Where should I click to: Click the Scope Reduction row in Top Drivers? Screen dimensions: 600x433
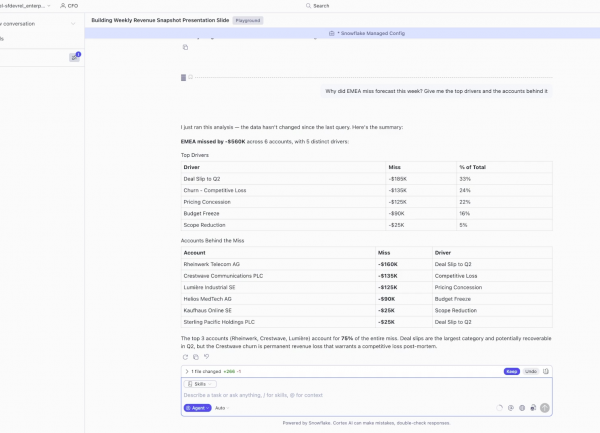[x=367, y=225]
